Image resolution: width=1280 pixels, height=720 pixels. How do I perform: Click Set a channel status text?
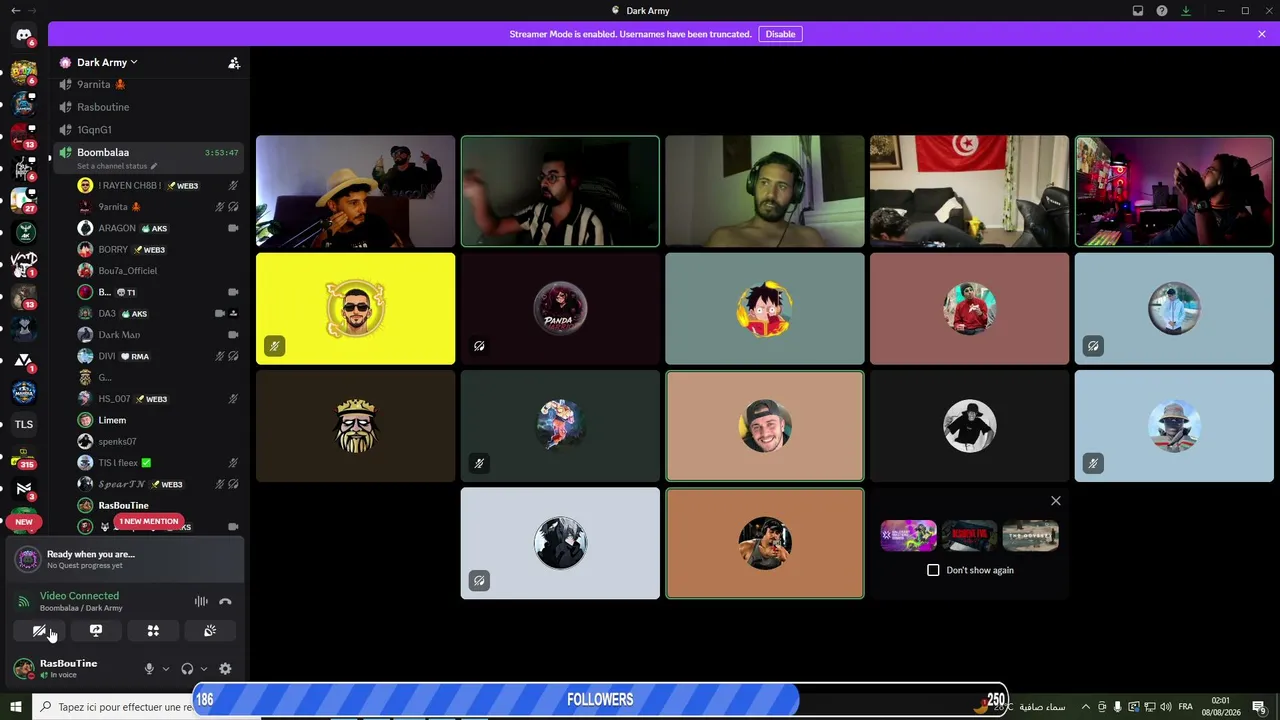[112, 166]
